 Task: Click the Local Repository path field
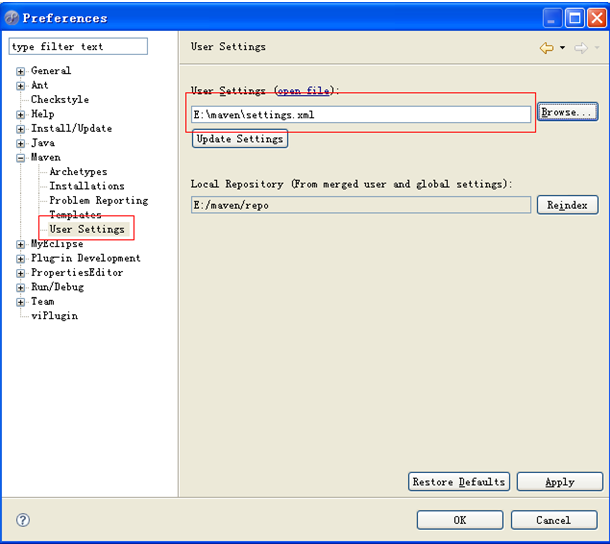point(361,205)
